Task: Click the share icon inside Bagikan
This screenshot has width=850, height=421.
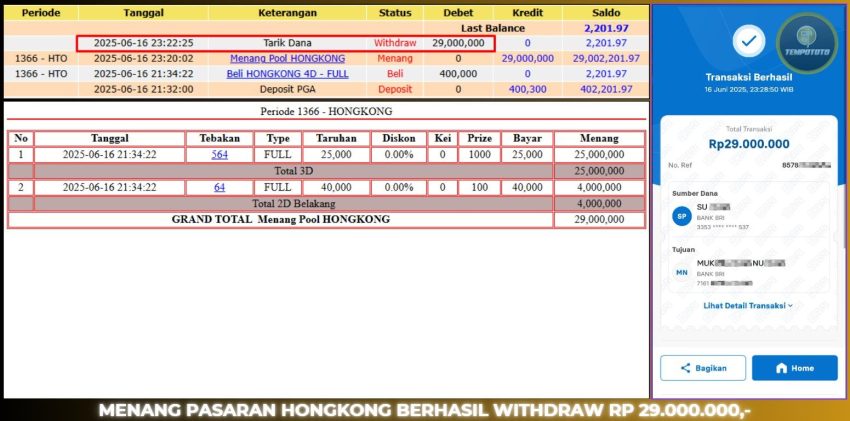Action: coord(685,368)
